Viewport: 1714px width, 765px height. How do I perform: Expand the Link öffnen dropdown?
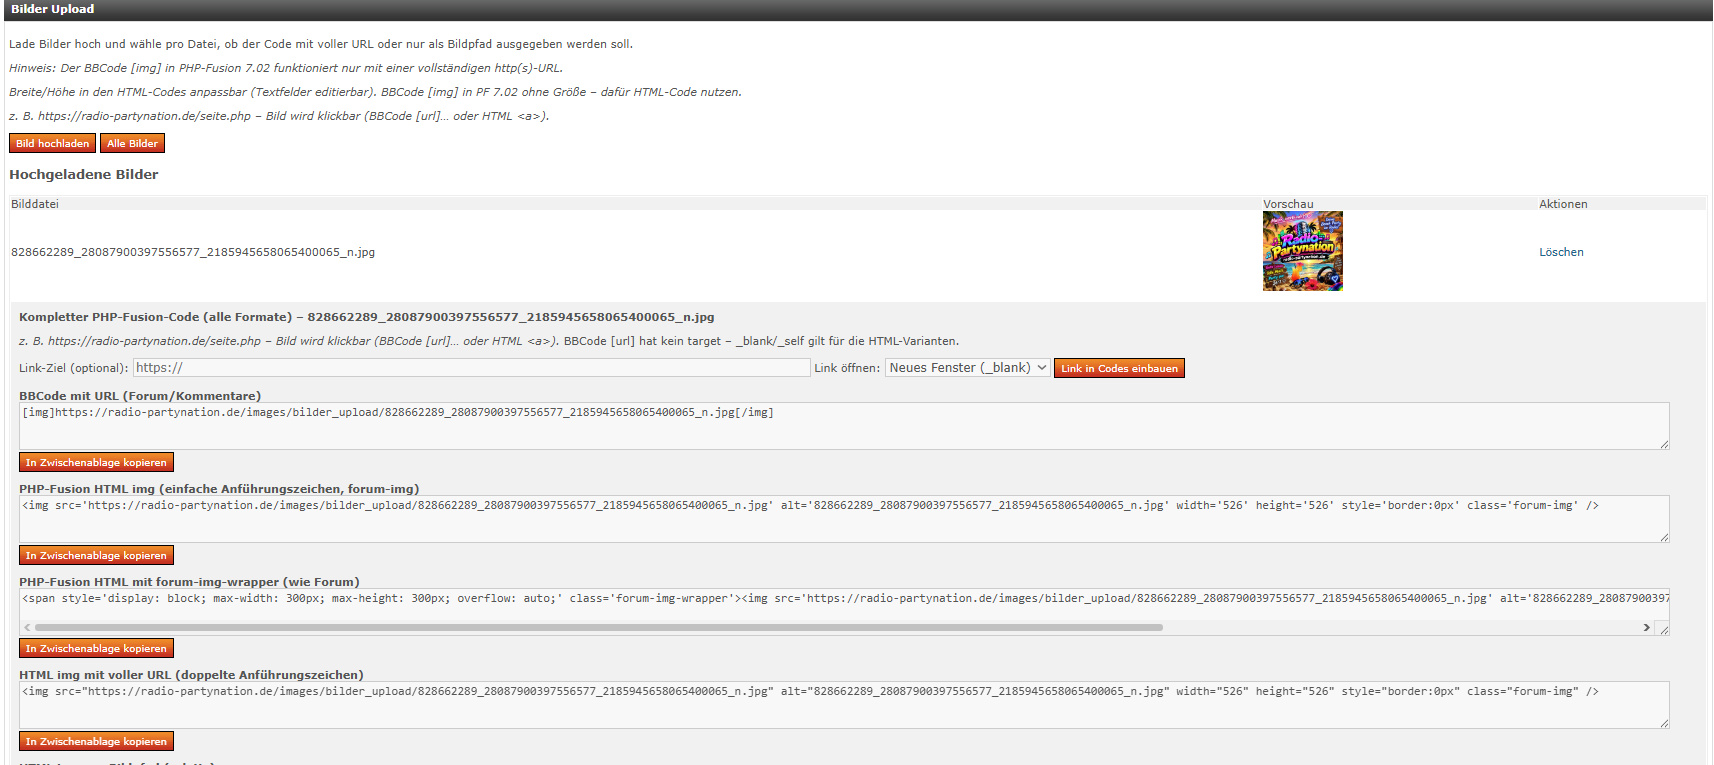[967, 368]
